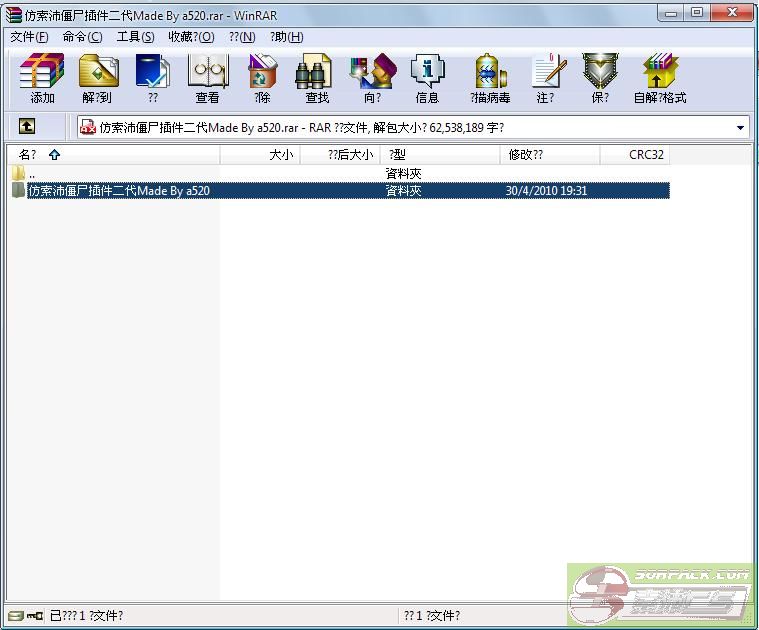Open the 工具(S) menu

[x=136, y=37]
